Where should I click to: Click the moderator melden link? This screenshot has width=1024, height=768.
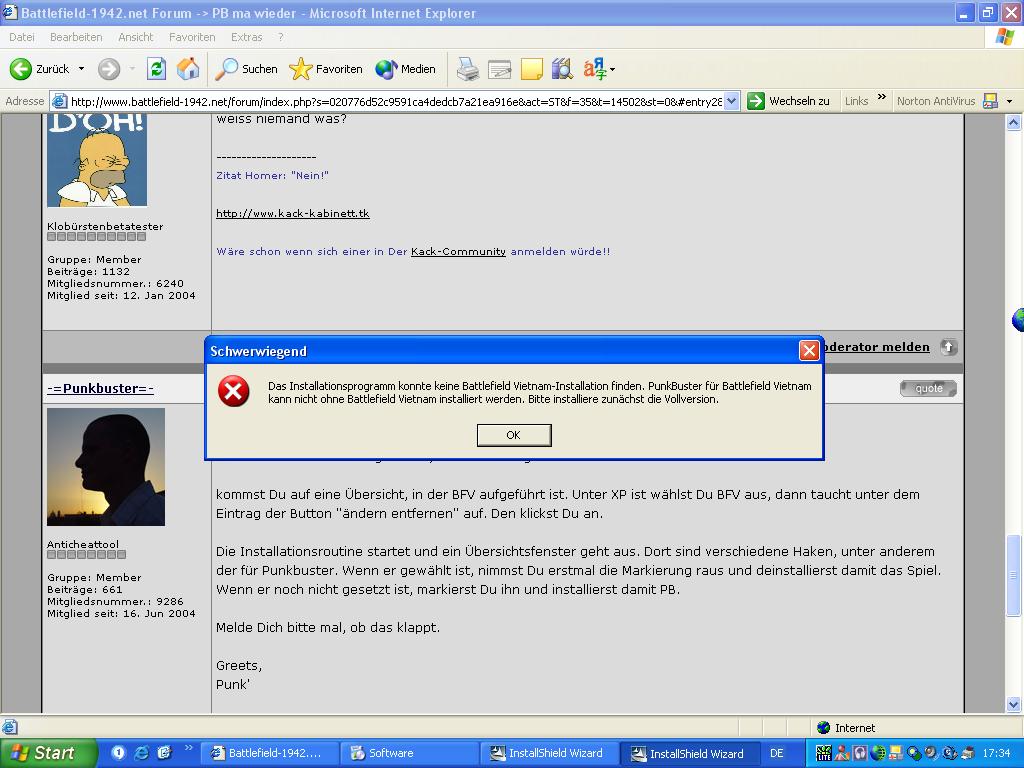coord(876,347)
